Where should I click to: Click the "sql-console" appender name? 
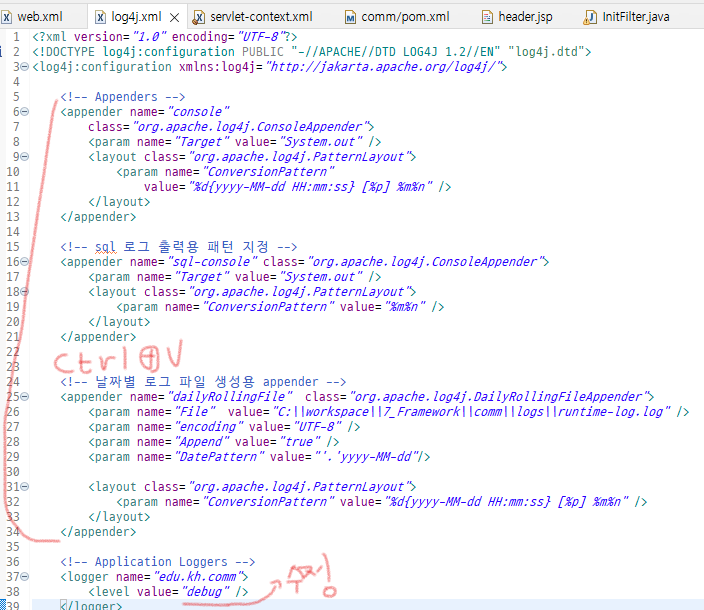click(x=212, y=262)
